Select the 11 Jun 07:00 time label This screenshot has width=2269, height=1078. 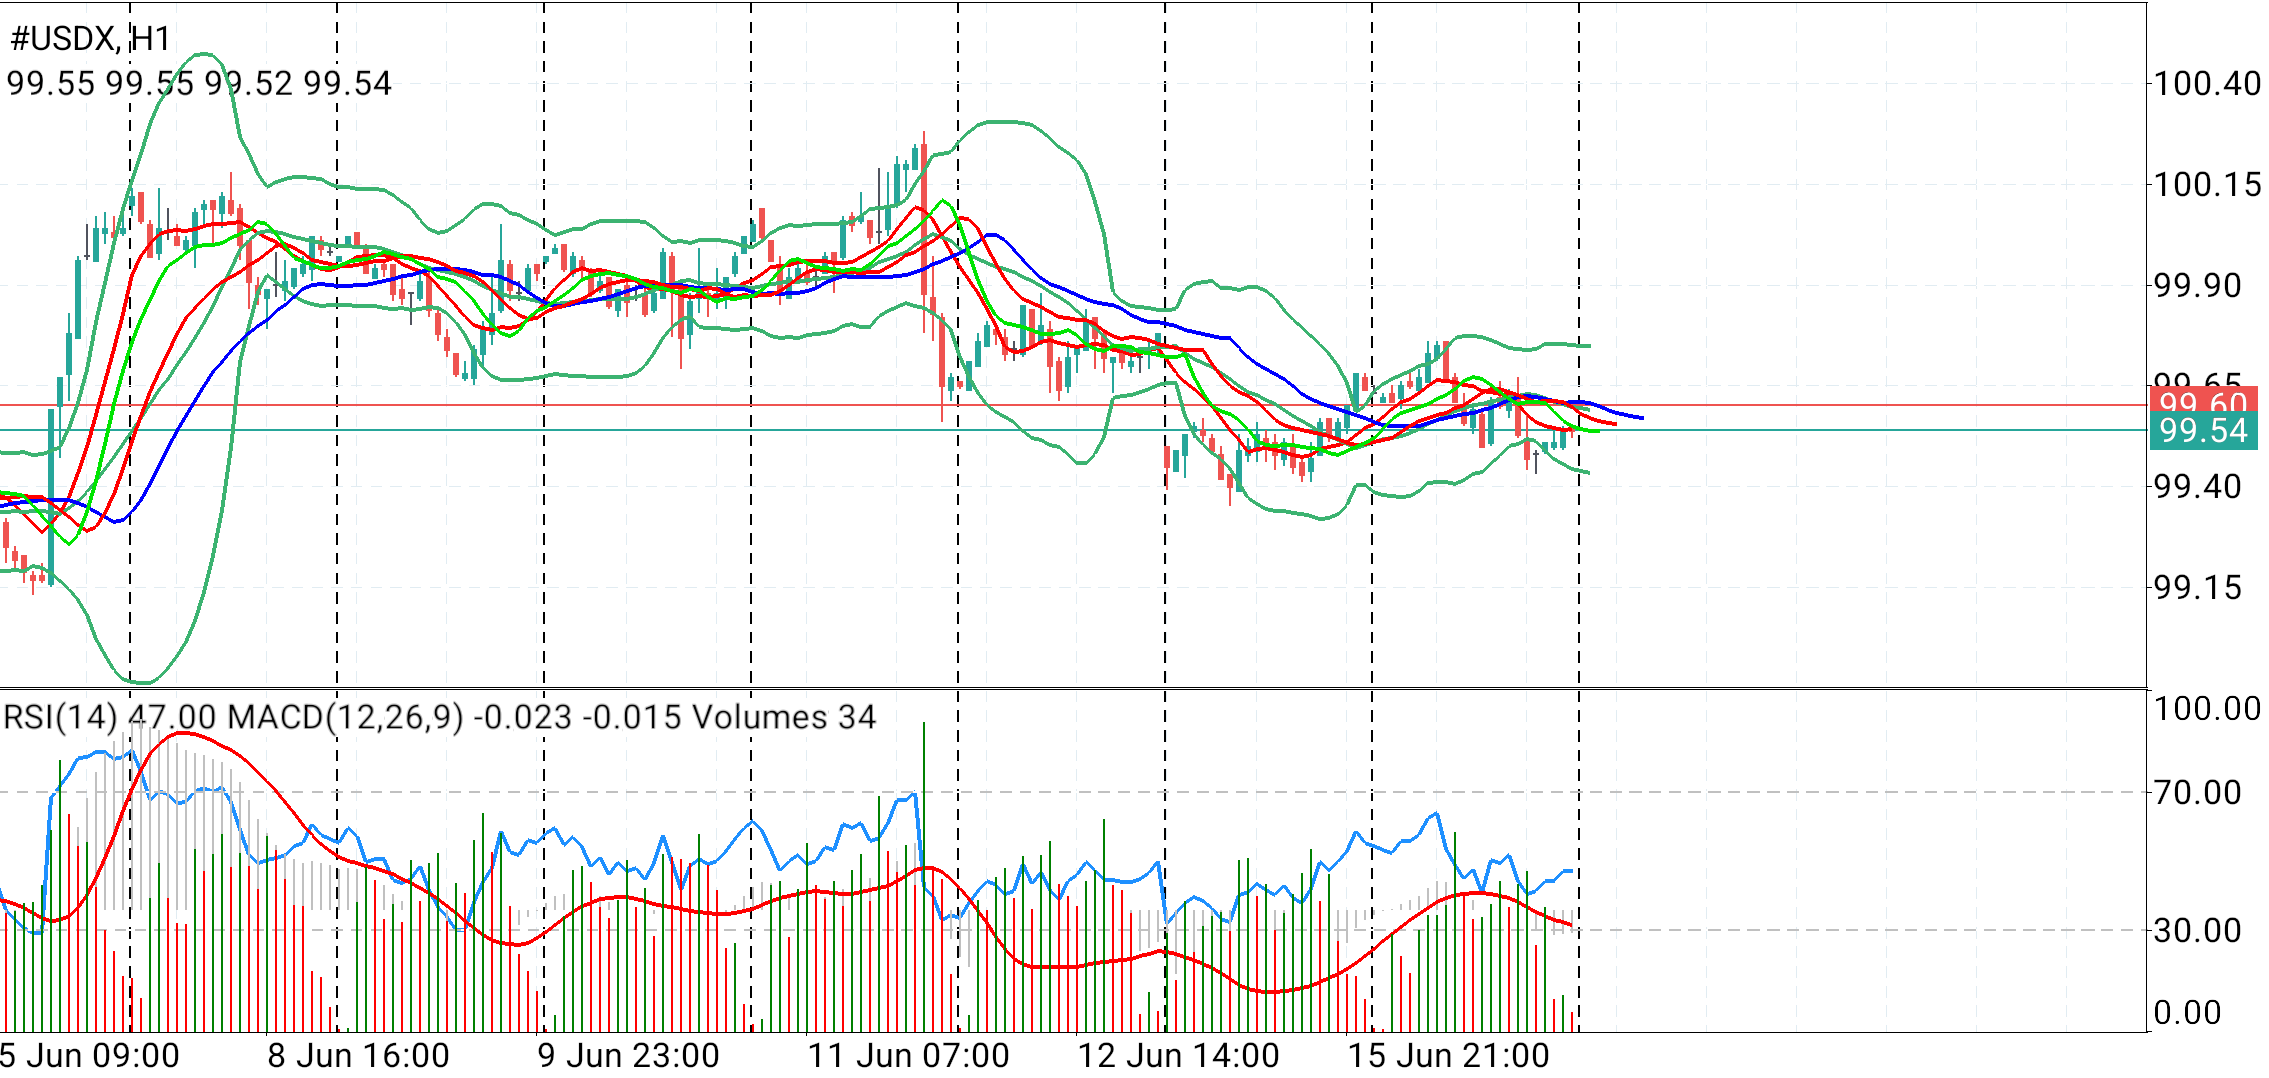(908, 1056)
